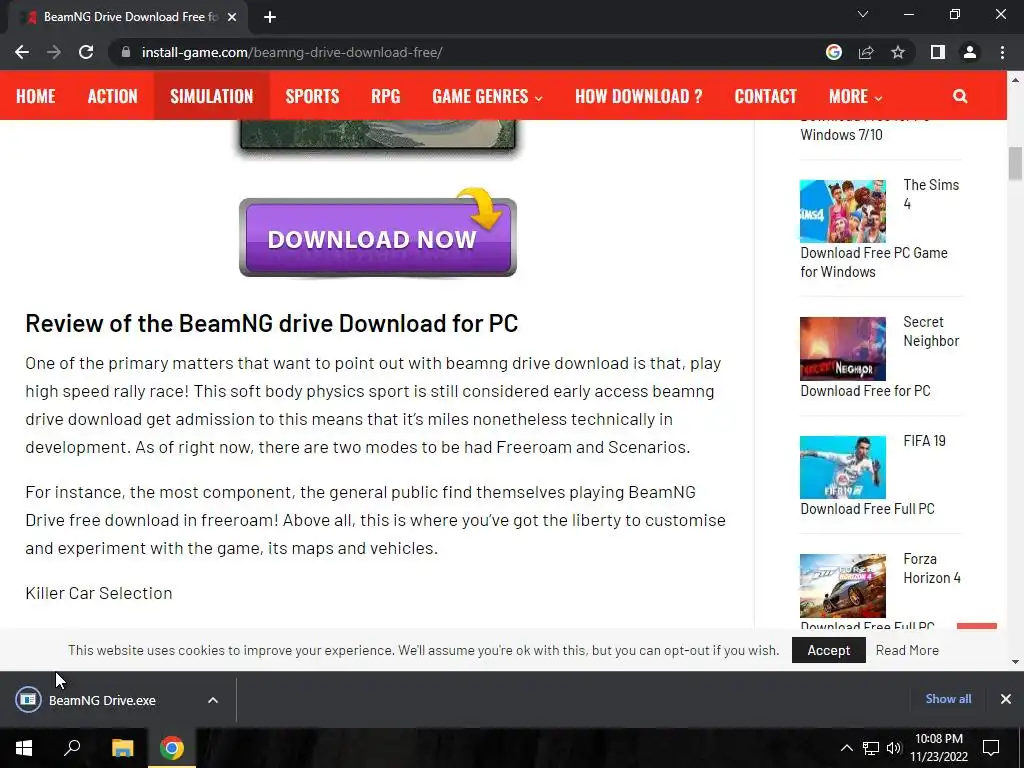1024x768 pixels.
Task: Open volume control tray icon
Action: 893,748
